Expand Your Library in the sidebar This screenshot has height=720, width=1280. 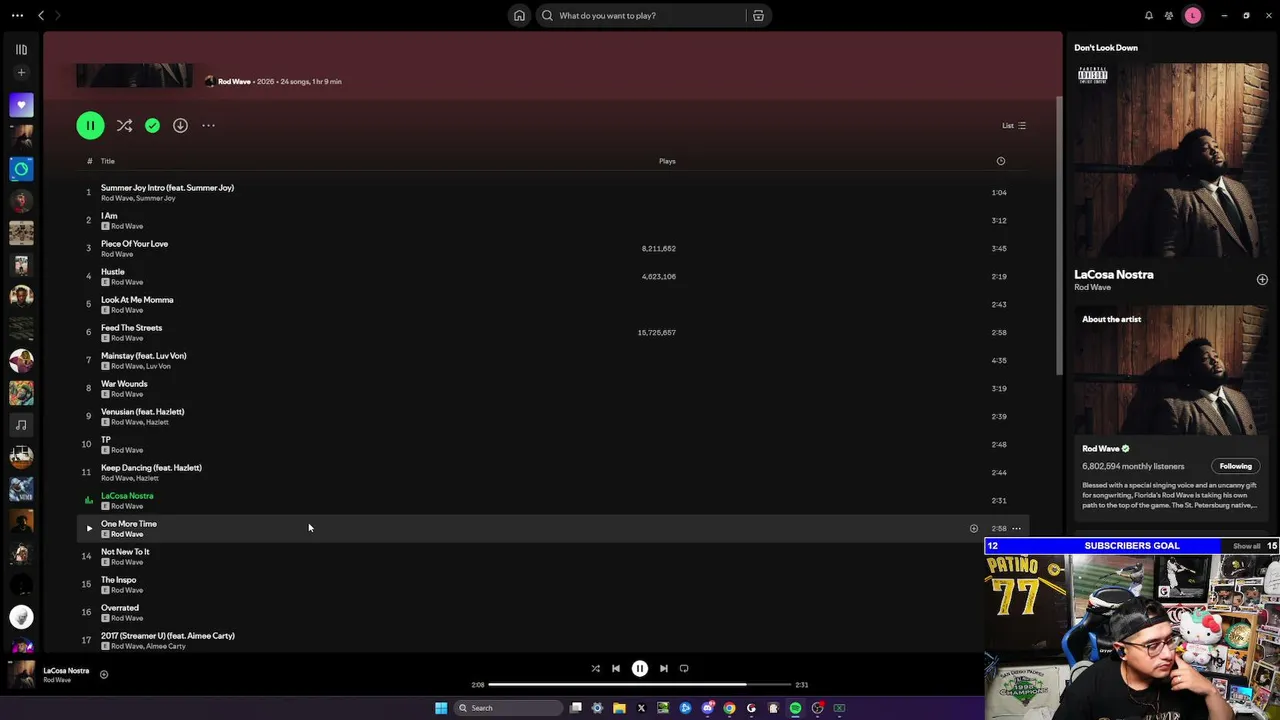(21, 49)
